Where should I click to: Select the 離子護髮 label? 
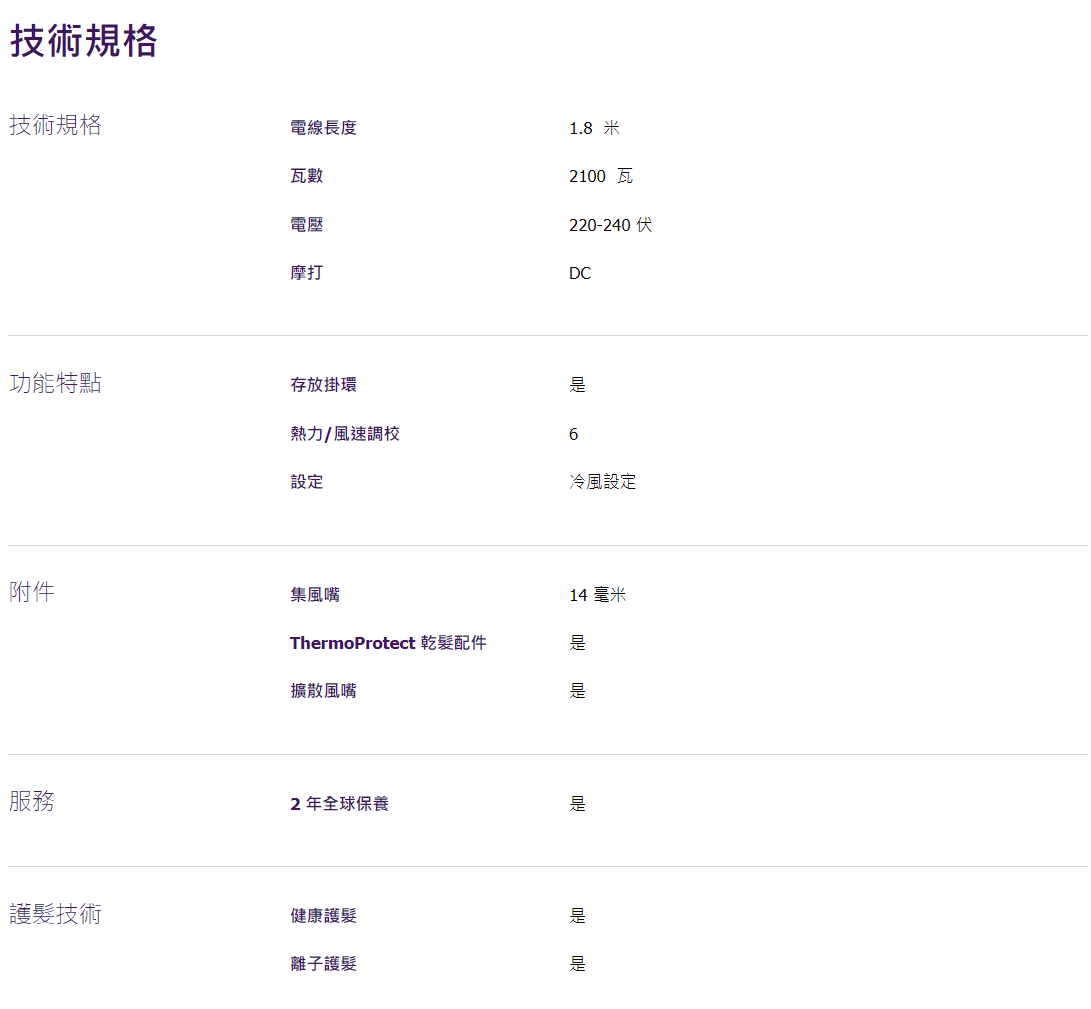pyautogui.click(x=323, y=964)
